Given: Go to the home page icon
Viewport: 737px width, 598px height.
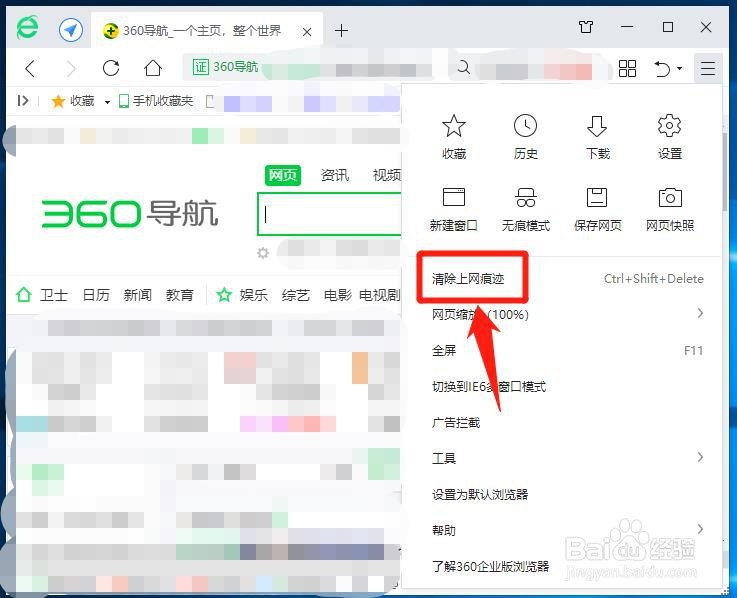Looking at the screenshot, I should coord(152,68).
